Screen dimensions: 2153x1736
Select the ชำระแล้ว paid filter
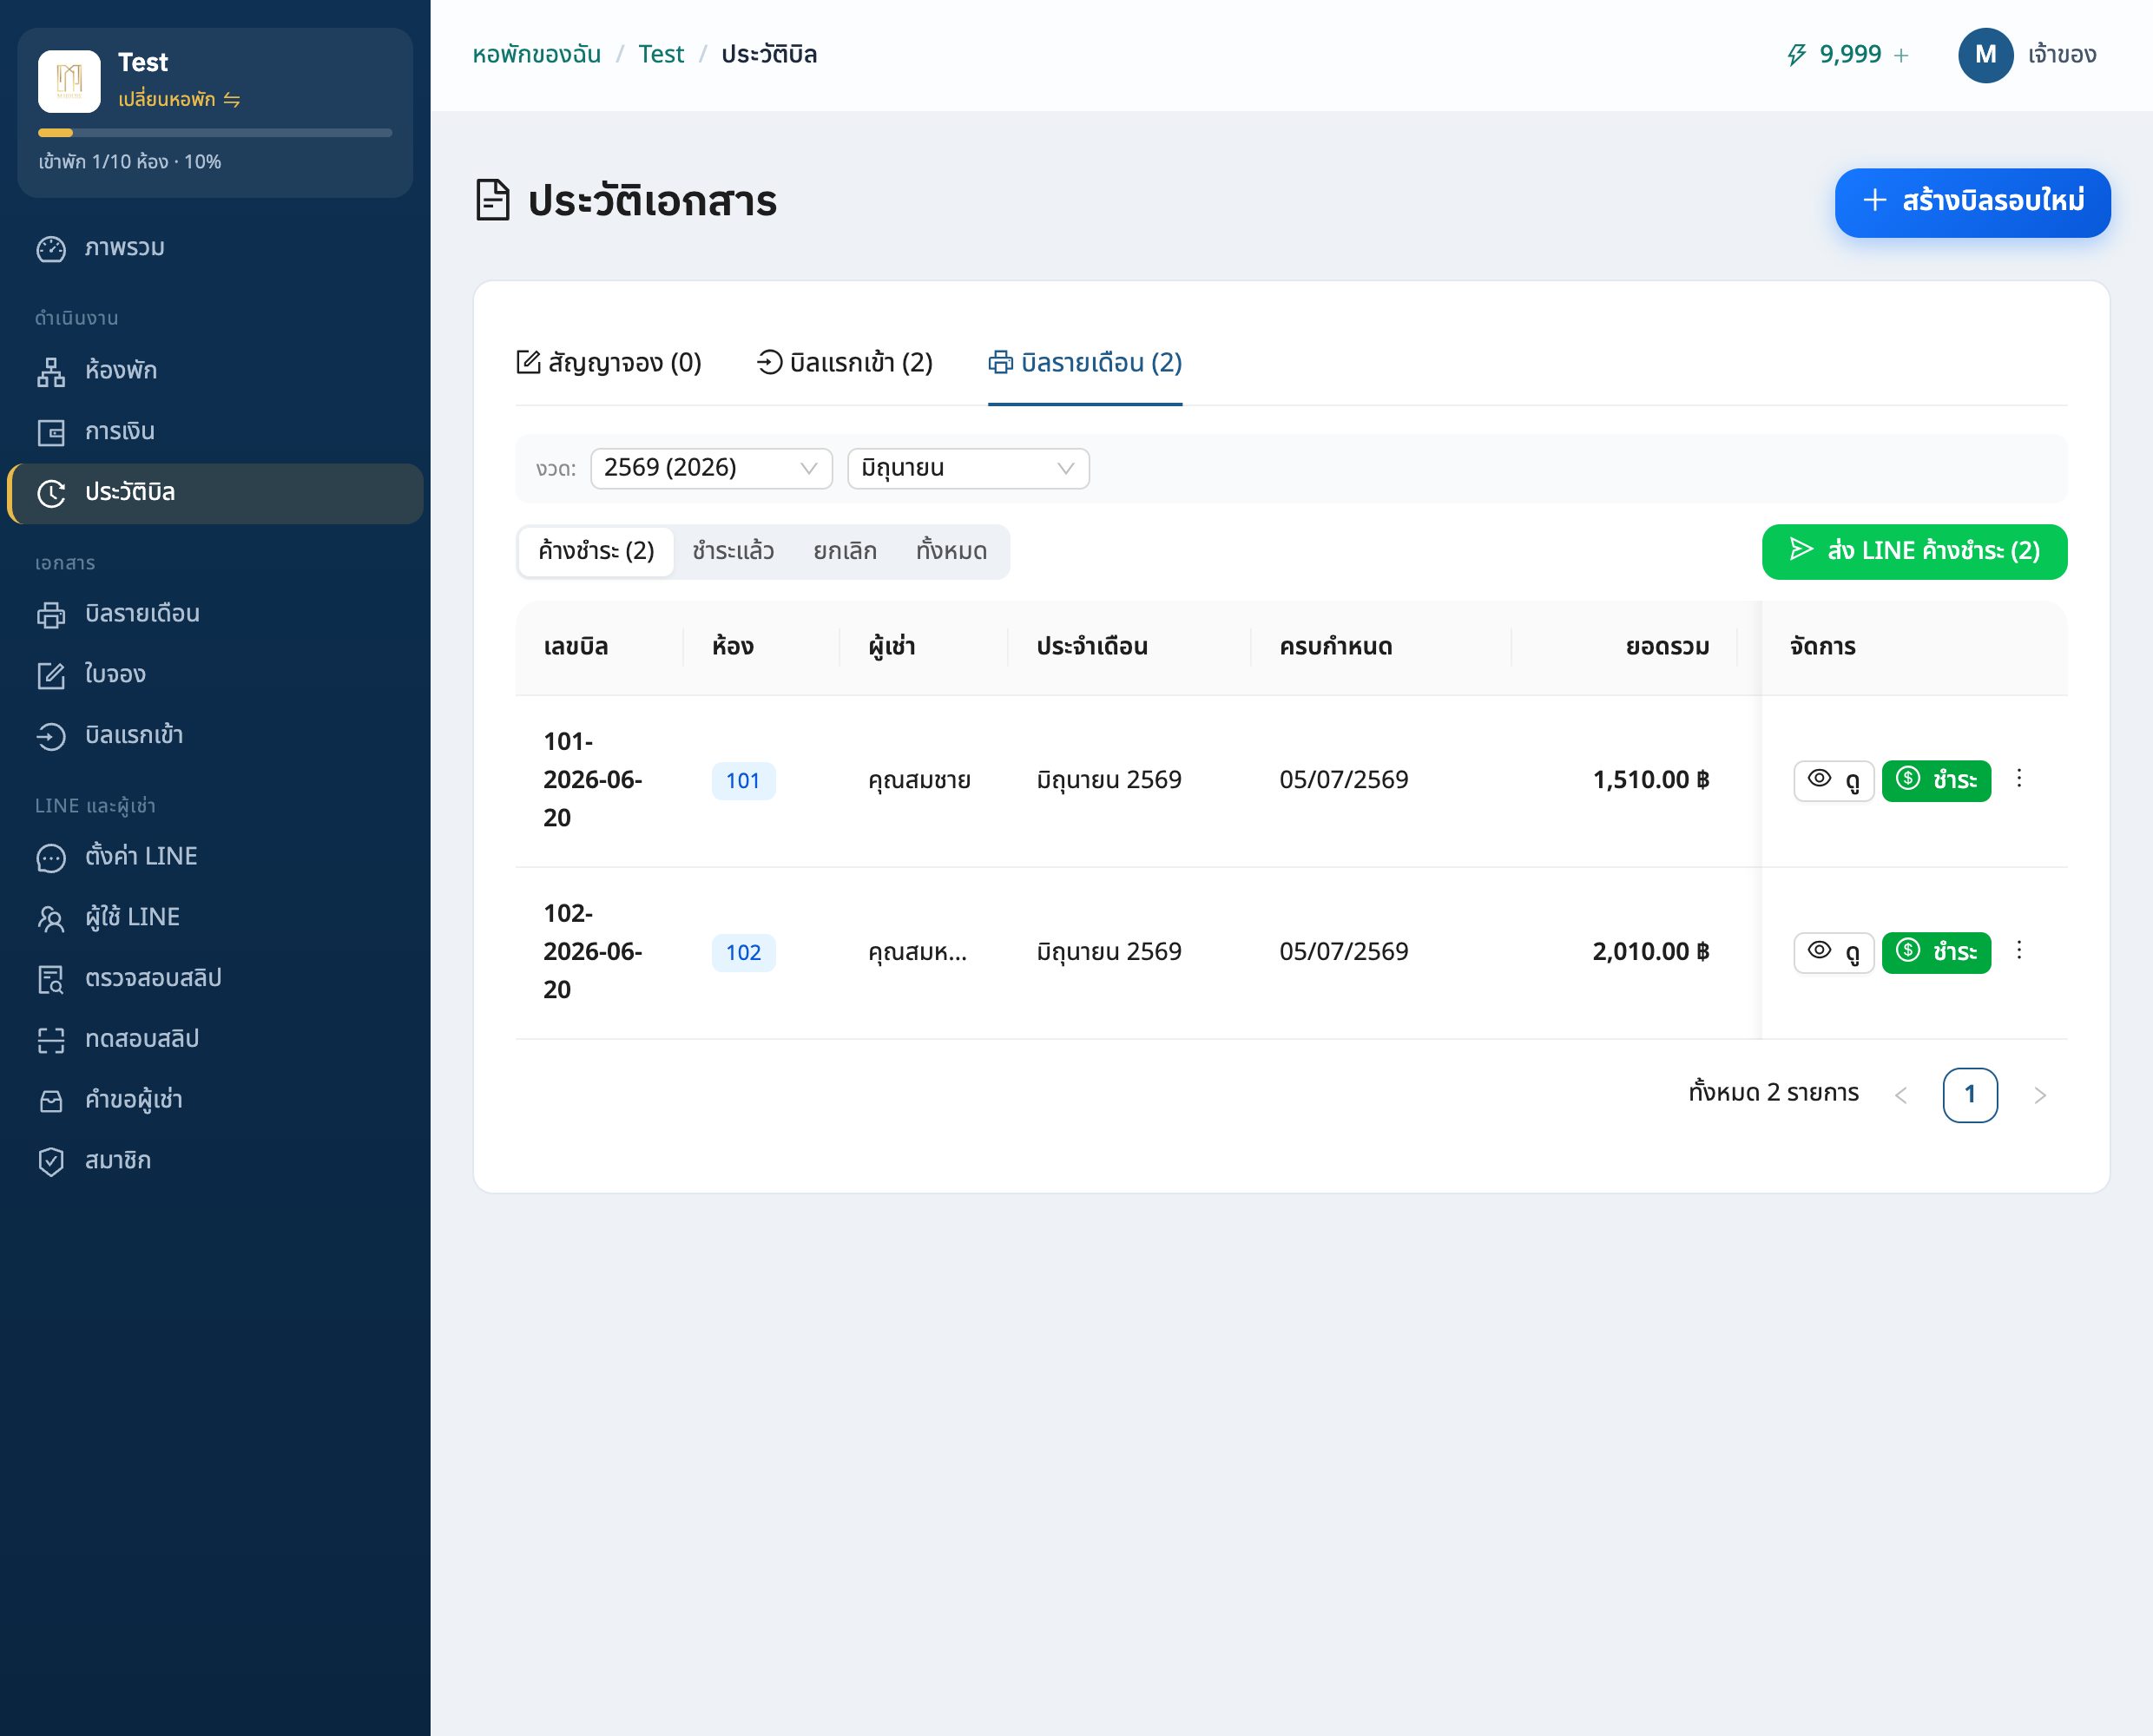(x=733, y=551)
